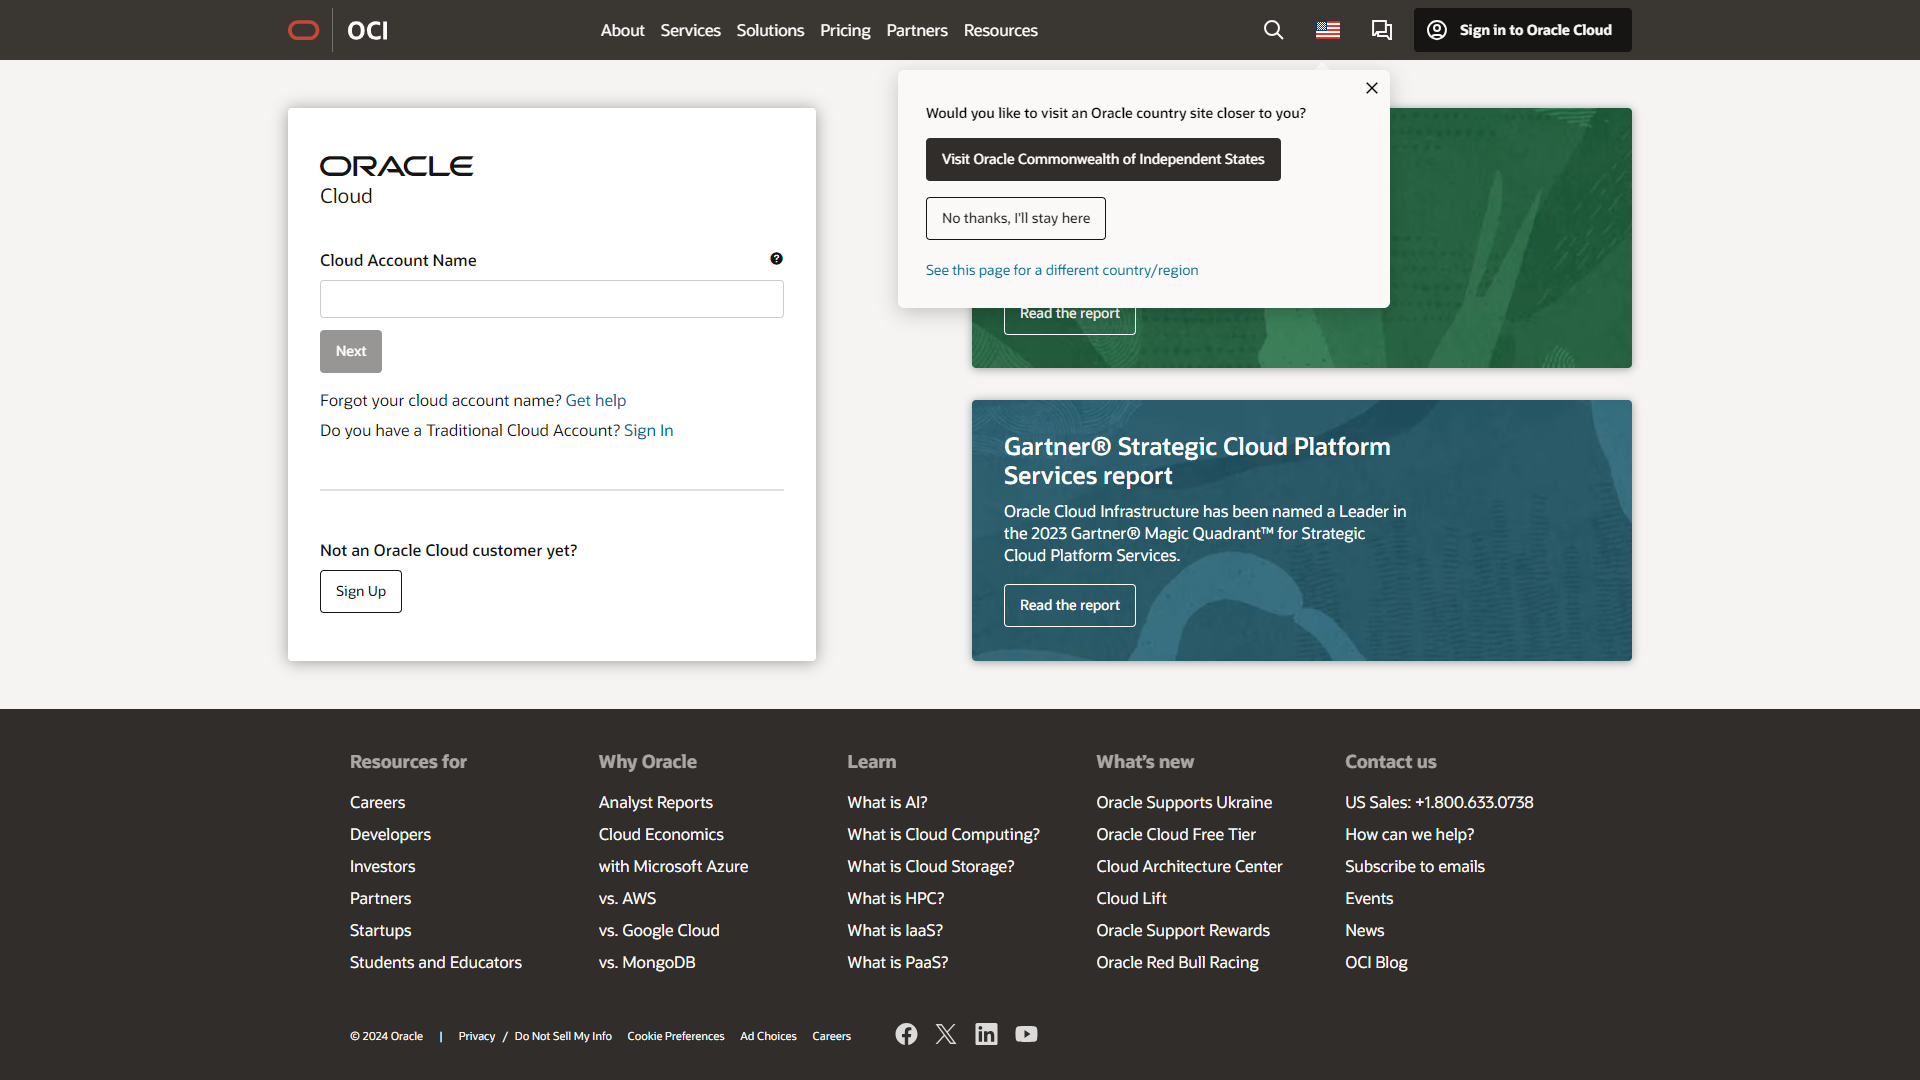This screenshot has height=1080, width=1920.
Task: Click the YouTube icon in footer
Action: click(x=1026, y=1034)
